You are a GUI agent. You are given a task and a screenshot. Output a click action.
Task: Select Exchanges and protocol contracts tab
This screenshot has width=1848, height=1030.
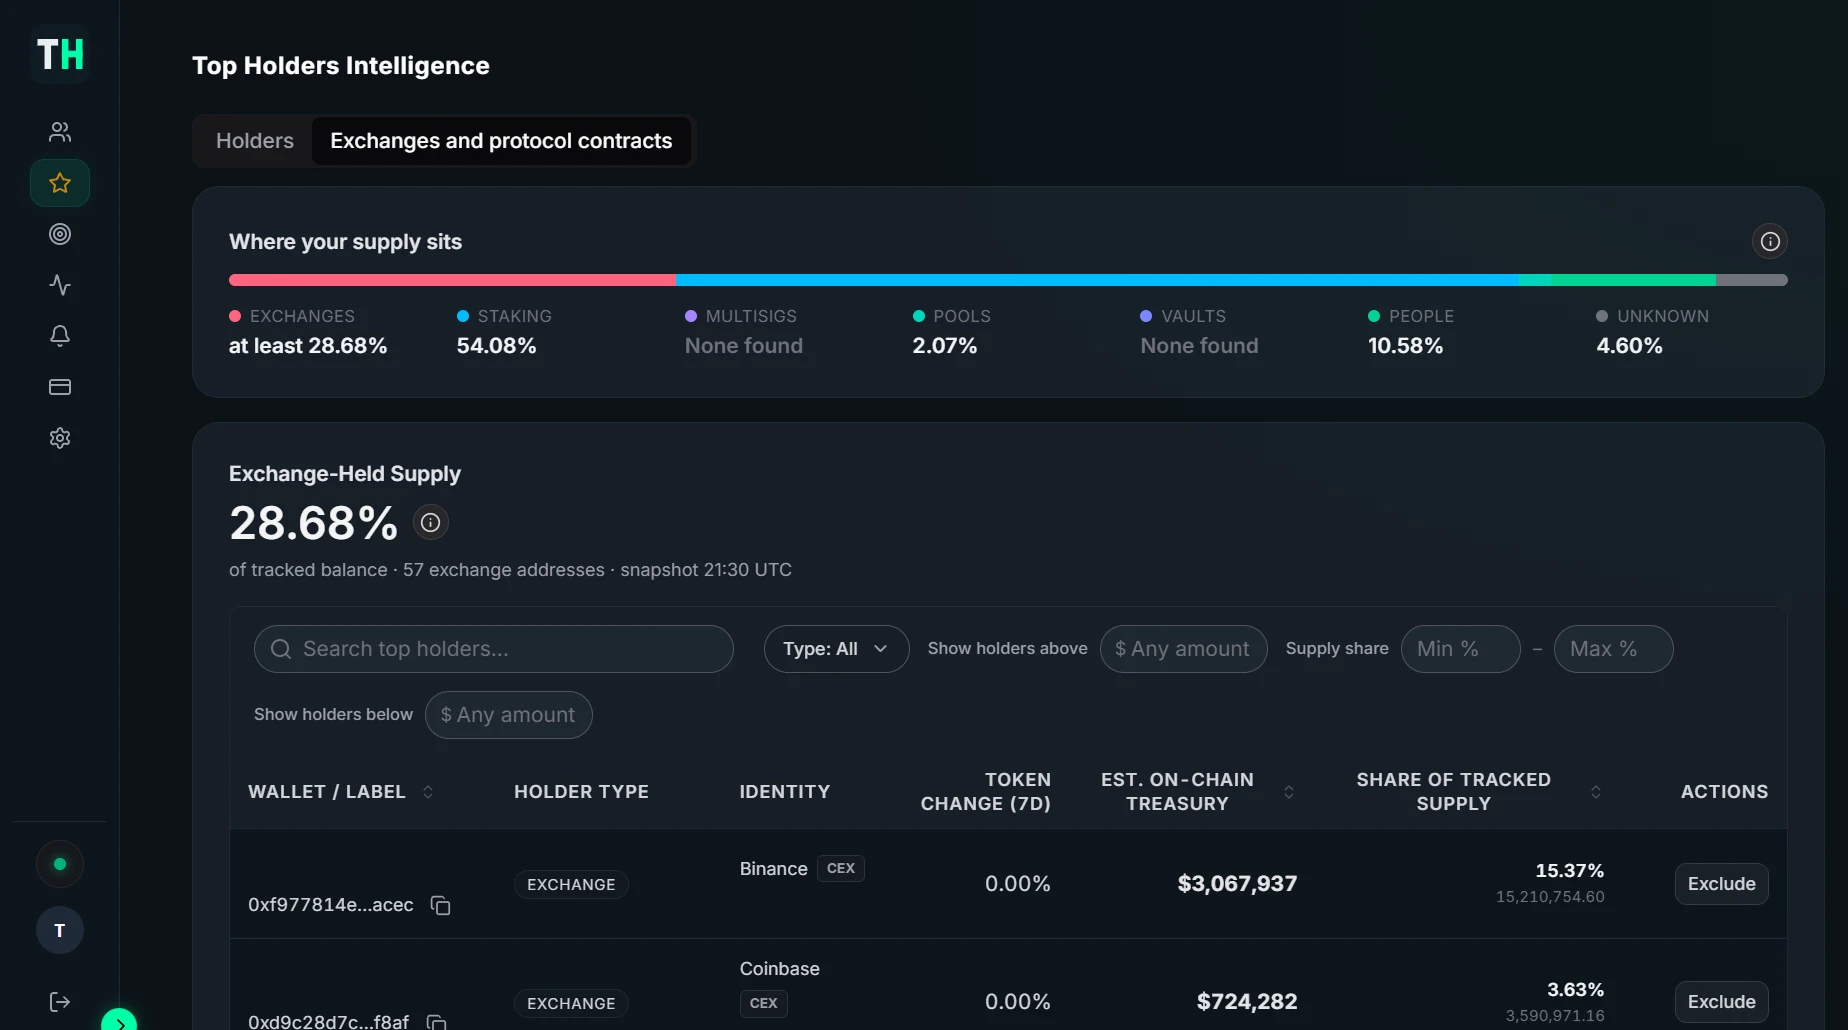[501, 141]
